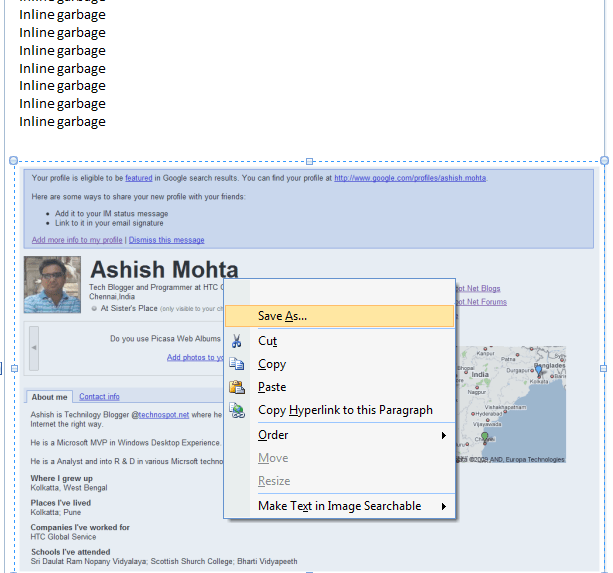Click the greyed-out Move entry
The width and height of the screenshot is (613, 573).
[339, 458]
